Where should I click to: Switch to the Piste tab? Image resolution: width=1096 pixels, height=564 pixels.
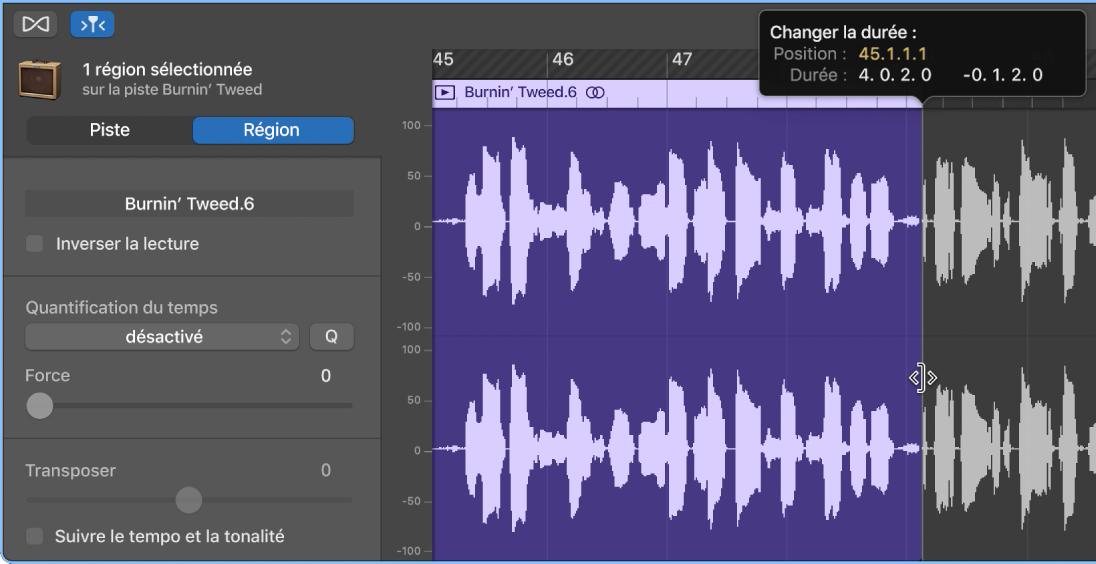pyautogui.click(x=110, y=130)
